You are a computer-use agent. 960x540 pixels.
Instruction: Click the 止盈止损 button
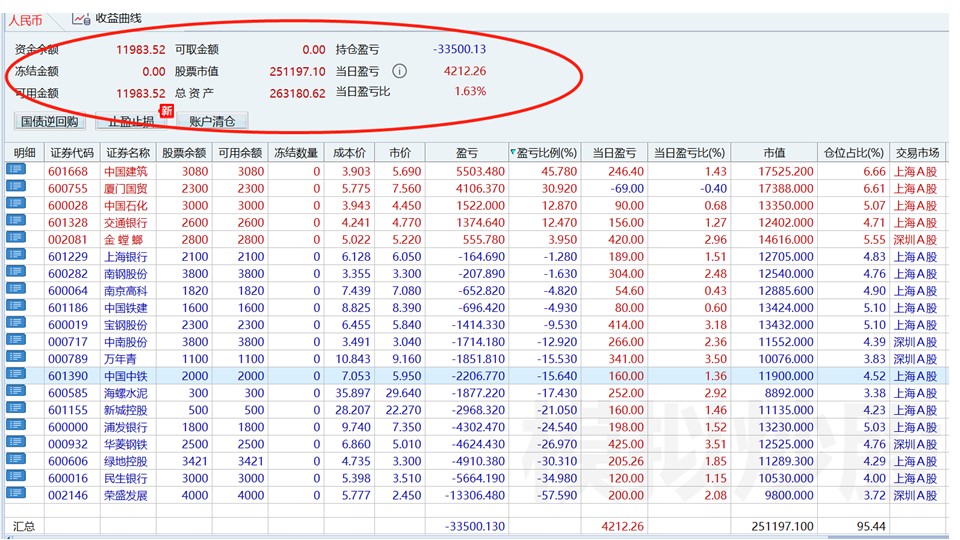click(131, 121)
